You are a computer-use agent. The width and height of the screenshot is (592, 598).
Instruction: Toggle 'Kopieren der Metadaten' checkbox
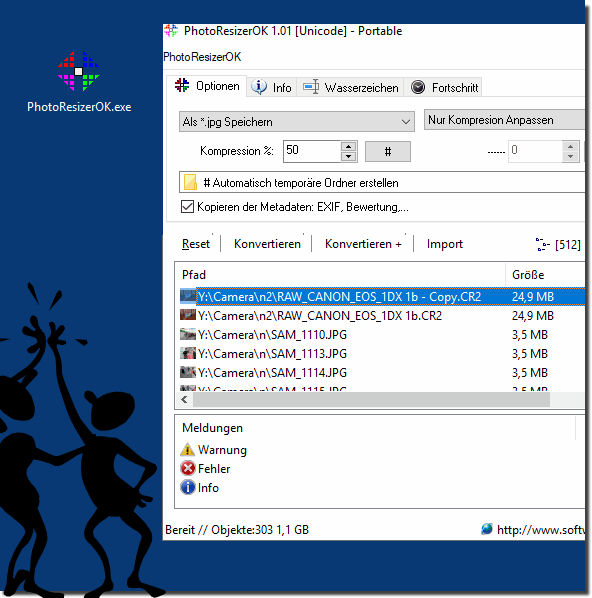tap(187, 207)
